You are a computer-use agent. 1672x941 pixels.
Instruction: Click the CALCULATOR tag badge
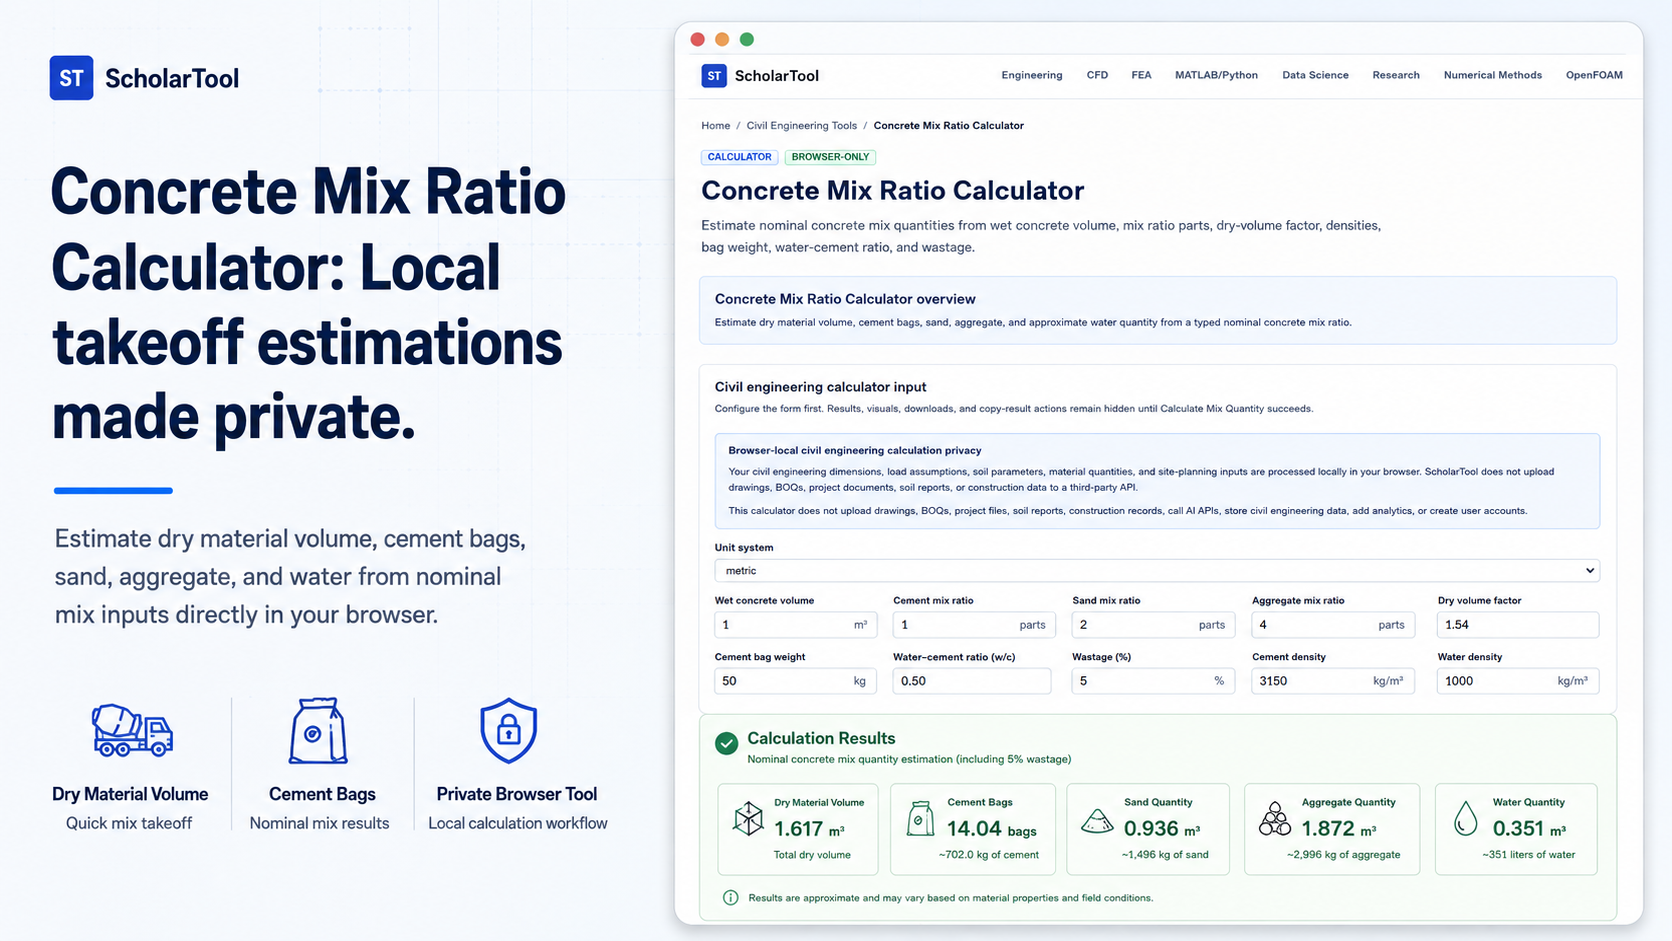point(739,157)
